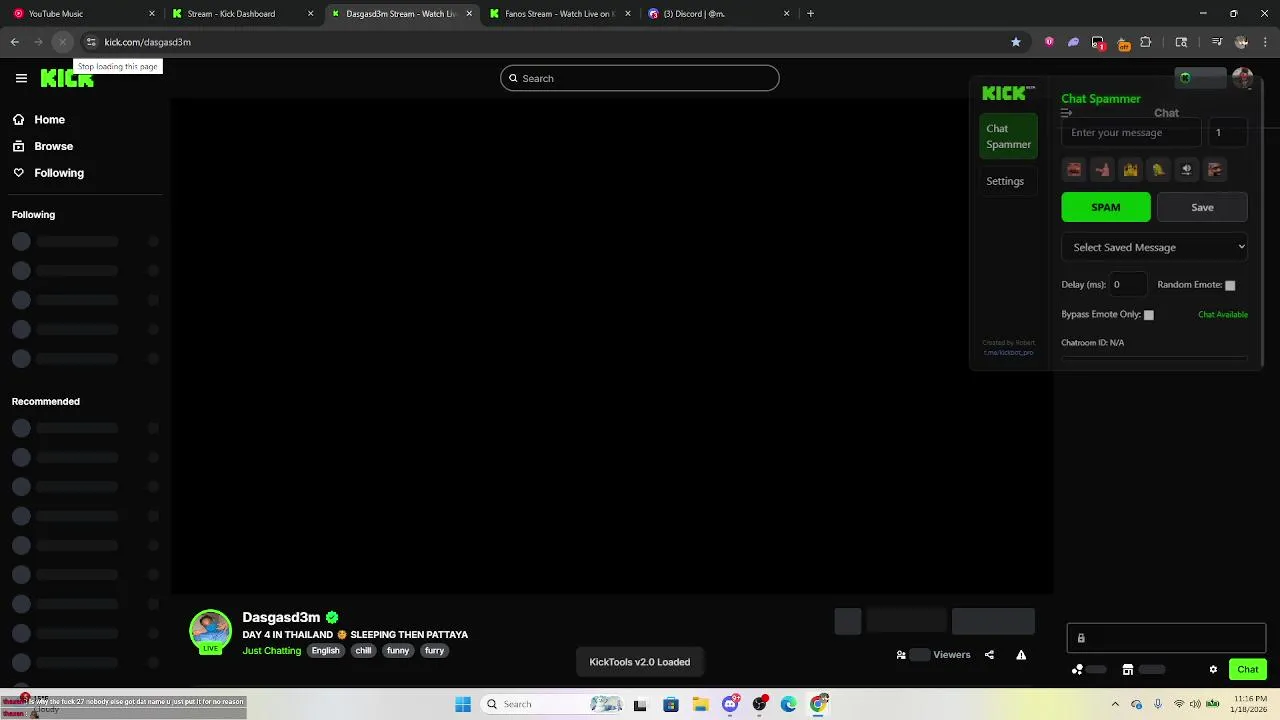Screen dimensions: 1280x720
Task: Open the Kick user avatar menu
Action: pyautogui.click(x=1243, y=78)
